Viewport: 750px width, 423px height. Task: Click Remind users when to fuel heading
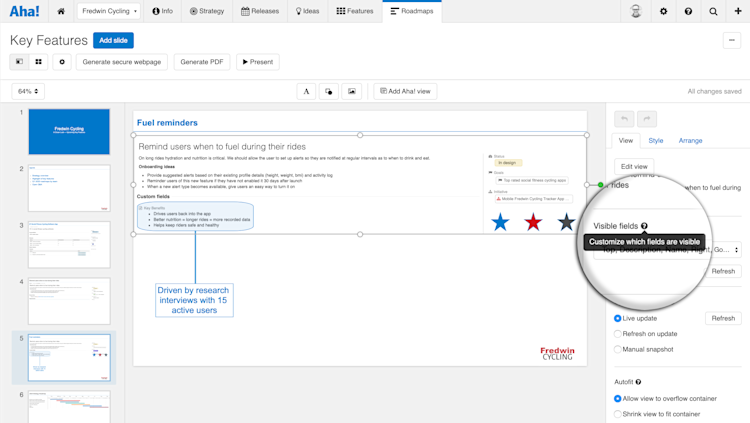222,146
